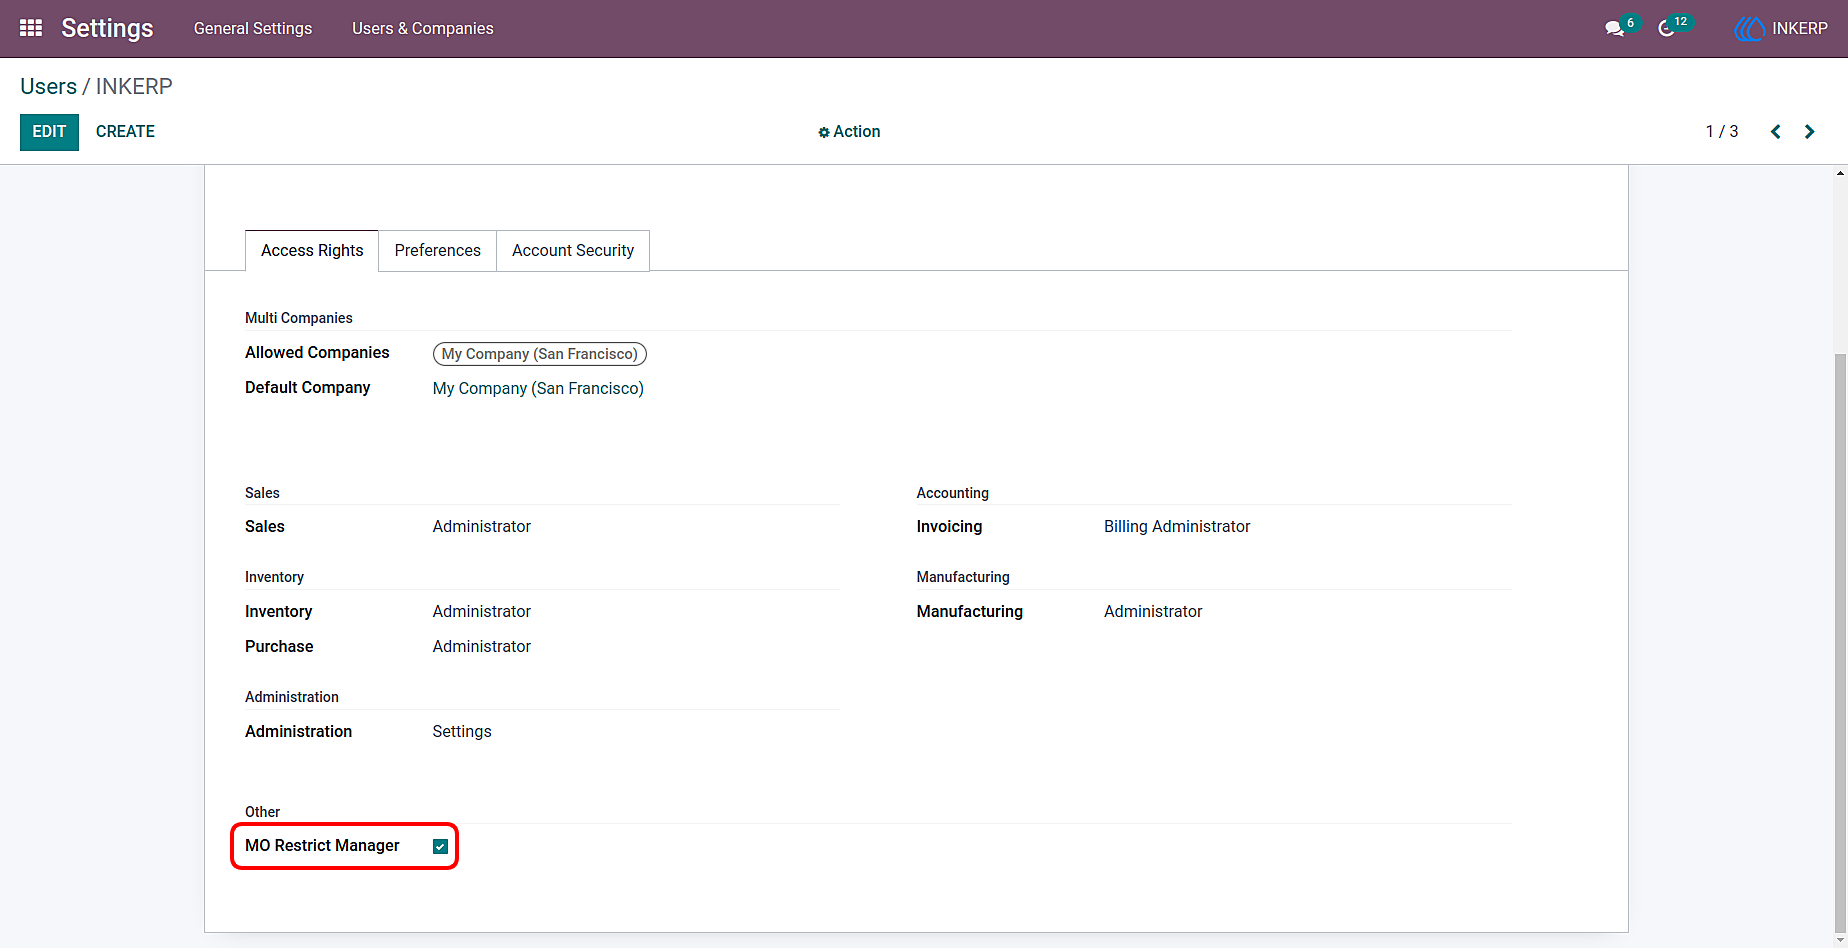The image size is (1848, 948).
Task: Click the EDIT button
Action: tap(49, 132)
